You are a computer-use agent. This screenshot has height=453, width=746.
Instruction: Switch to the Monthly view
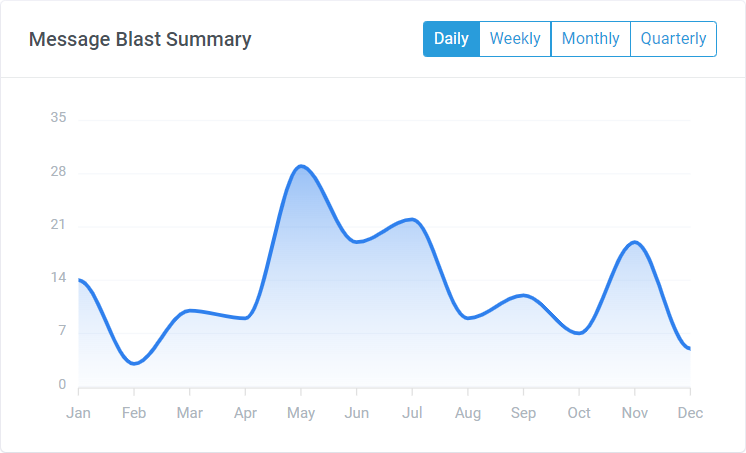tap(590, 39)
